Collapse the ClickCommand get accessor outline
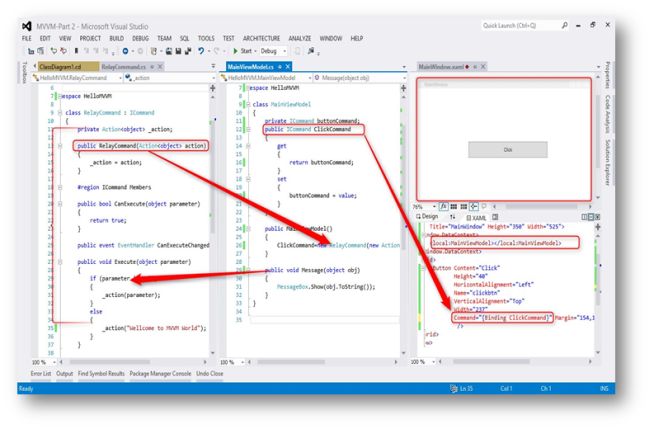The image size is (650, 429). (x=248, y=146)
